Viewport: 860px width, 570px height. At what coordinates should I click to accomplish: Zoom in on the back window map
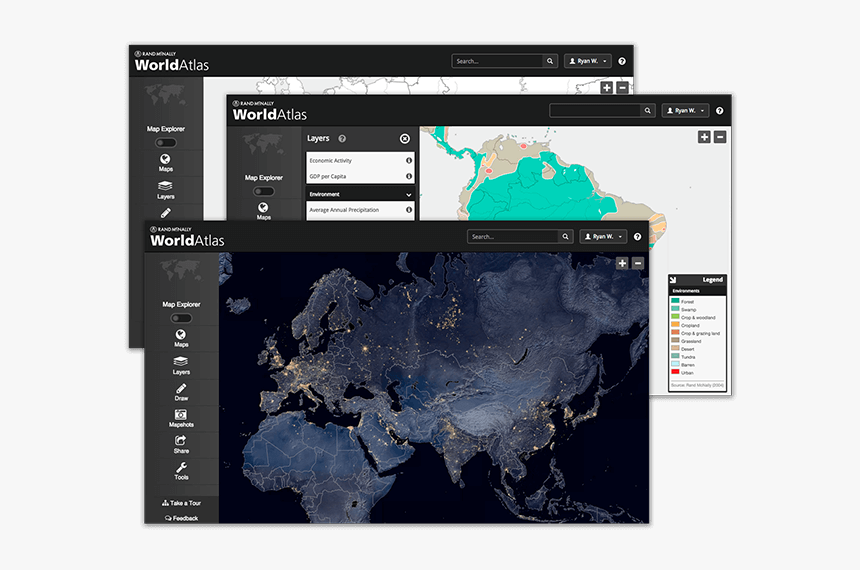607,88
